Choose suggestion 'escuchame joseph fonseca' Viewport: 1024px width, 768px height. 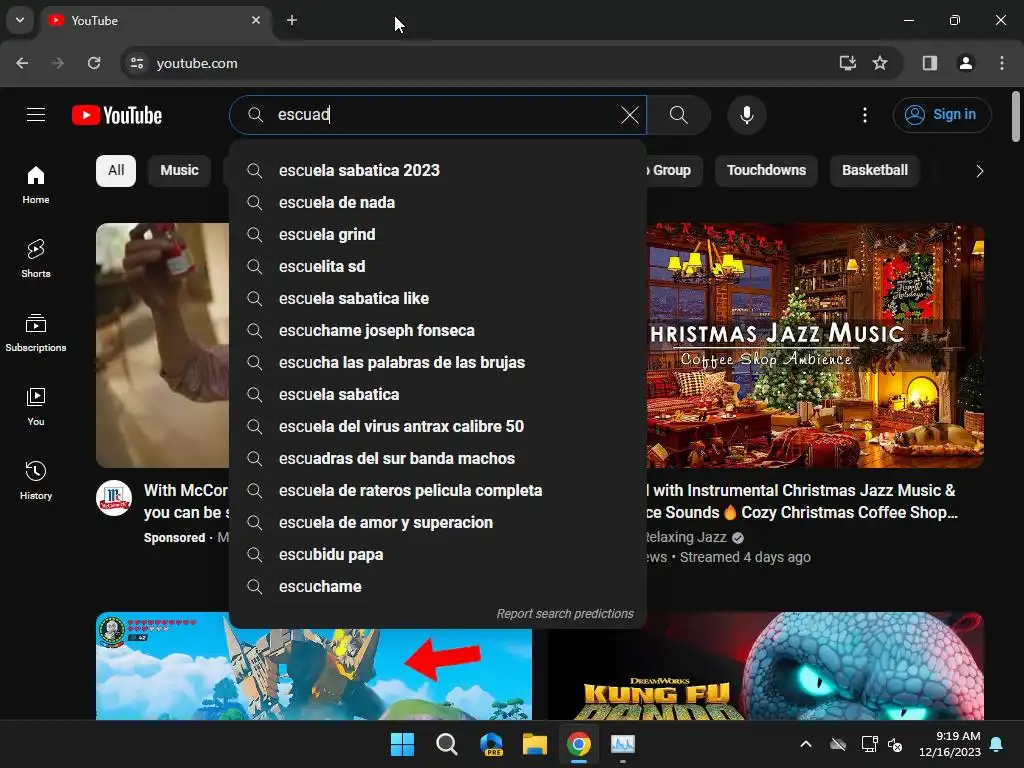point(438,330)
